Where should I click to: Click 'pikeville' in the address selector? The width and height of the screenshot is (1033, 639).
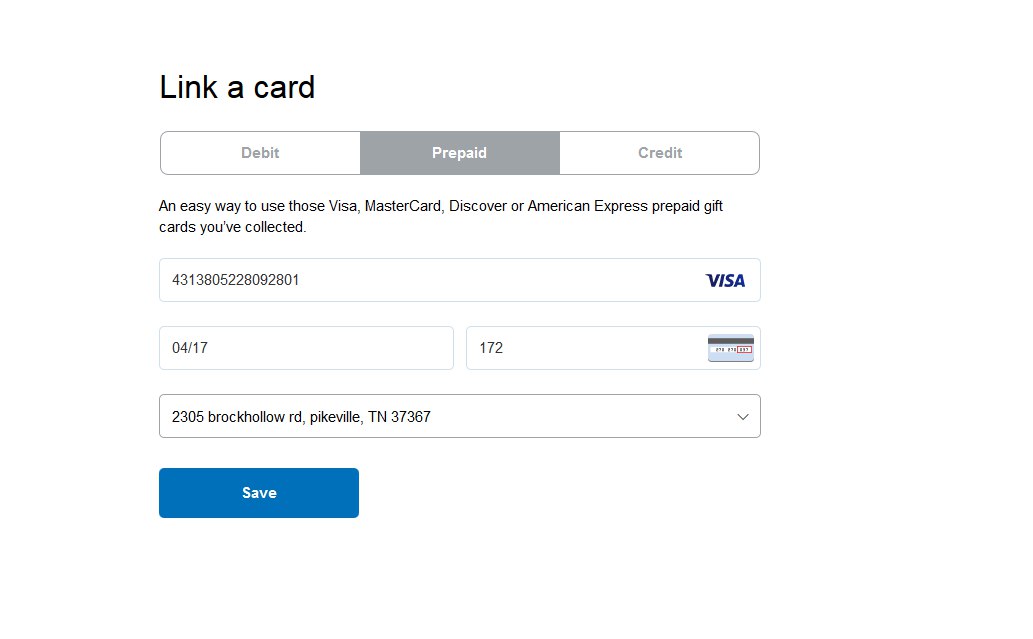click(x=336, y=417)
